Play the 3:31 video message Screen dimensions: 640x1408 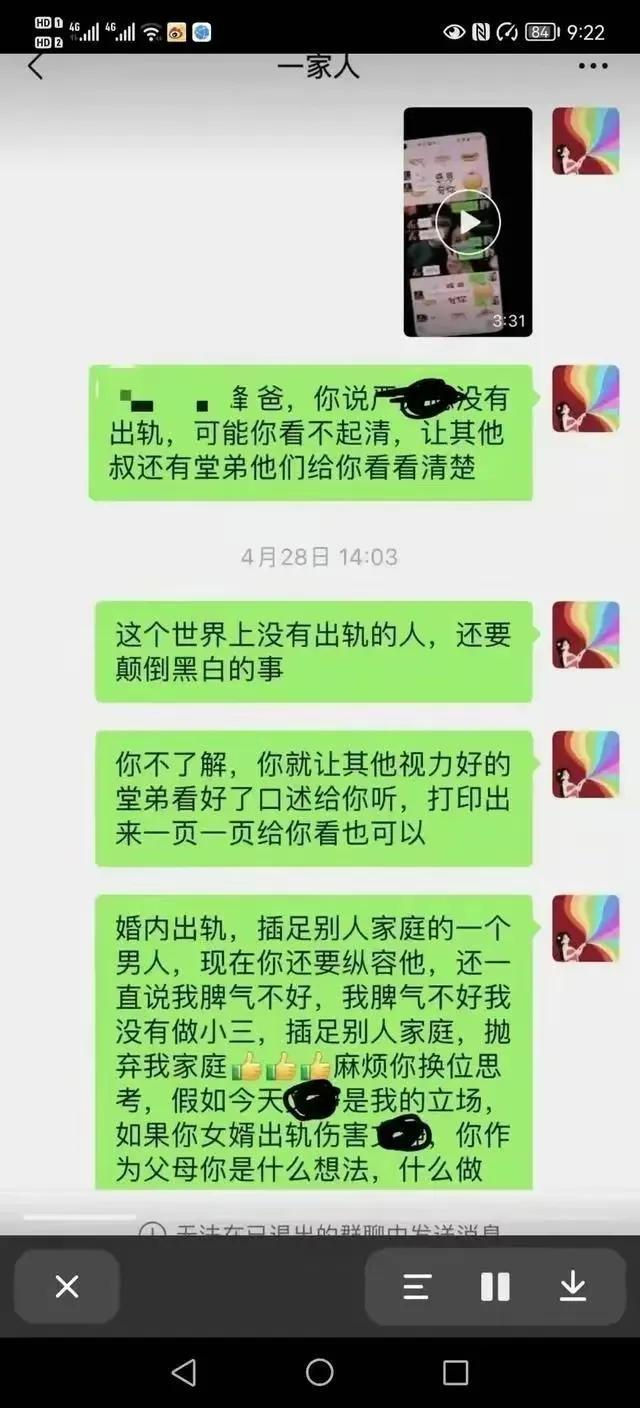(468, 221)
